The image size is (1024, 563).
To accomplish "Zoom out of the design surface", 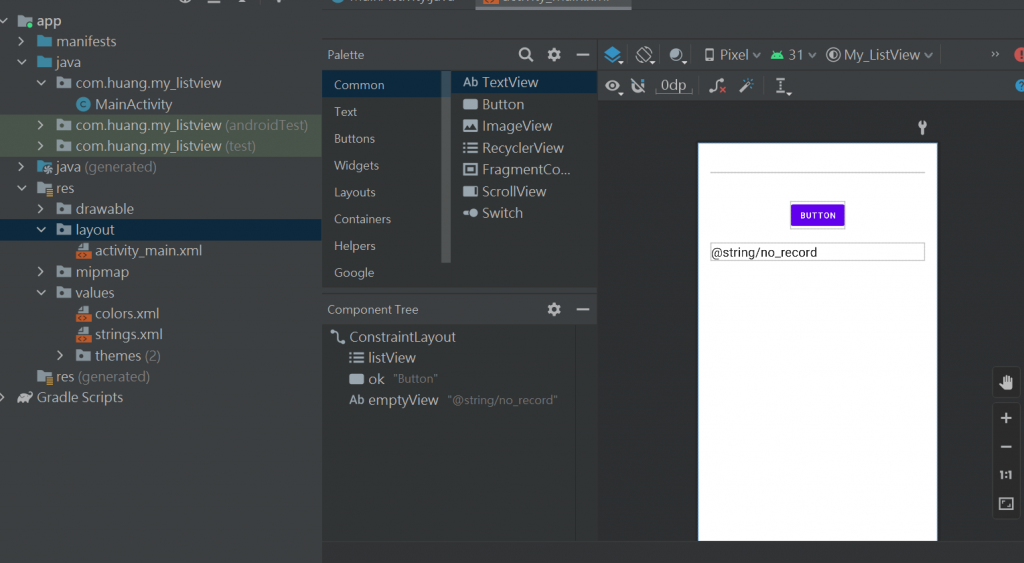I will pos(1006,447).
